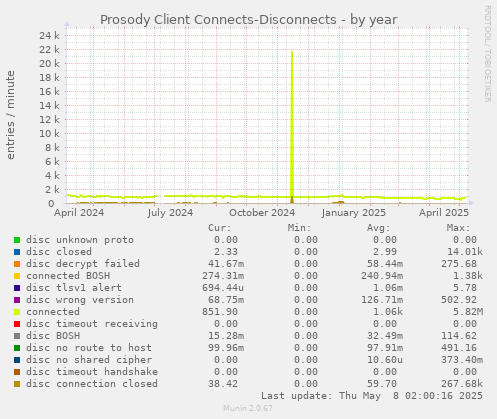Click the olive 'disc connection closed' swatch
The width and height of the screenshot is (497, 419).
coord(17,384)
